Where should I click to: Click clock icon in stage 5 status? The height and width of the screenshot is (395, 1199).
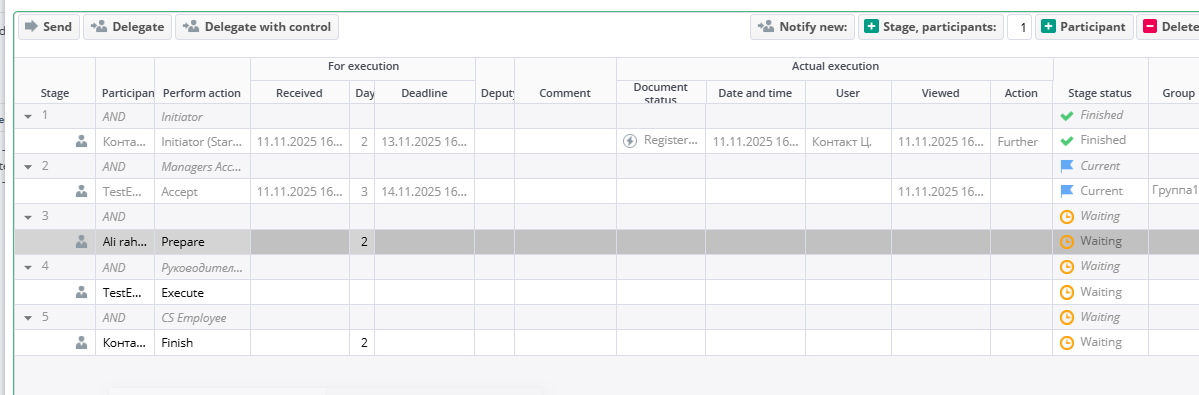[1067, 317]
